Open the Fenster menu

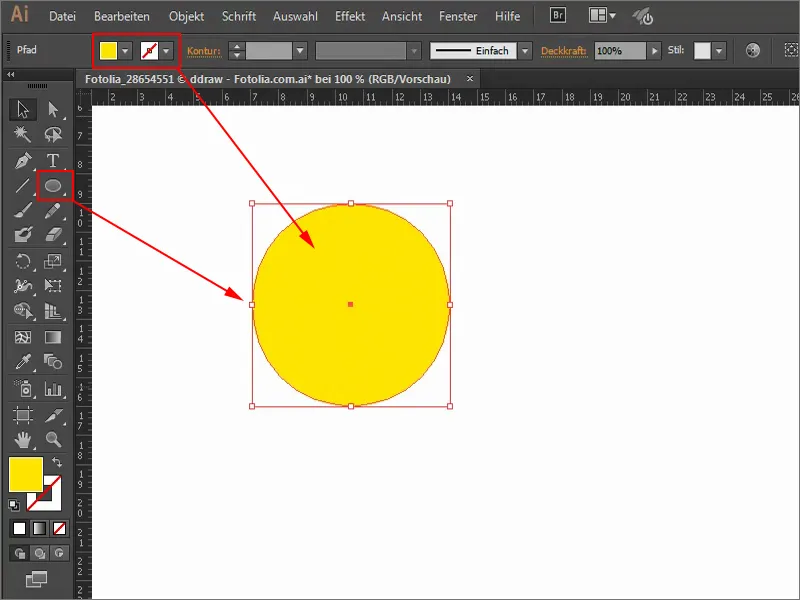458,16
